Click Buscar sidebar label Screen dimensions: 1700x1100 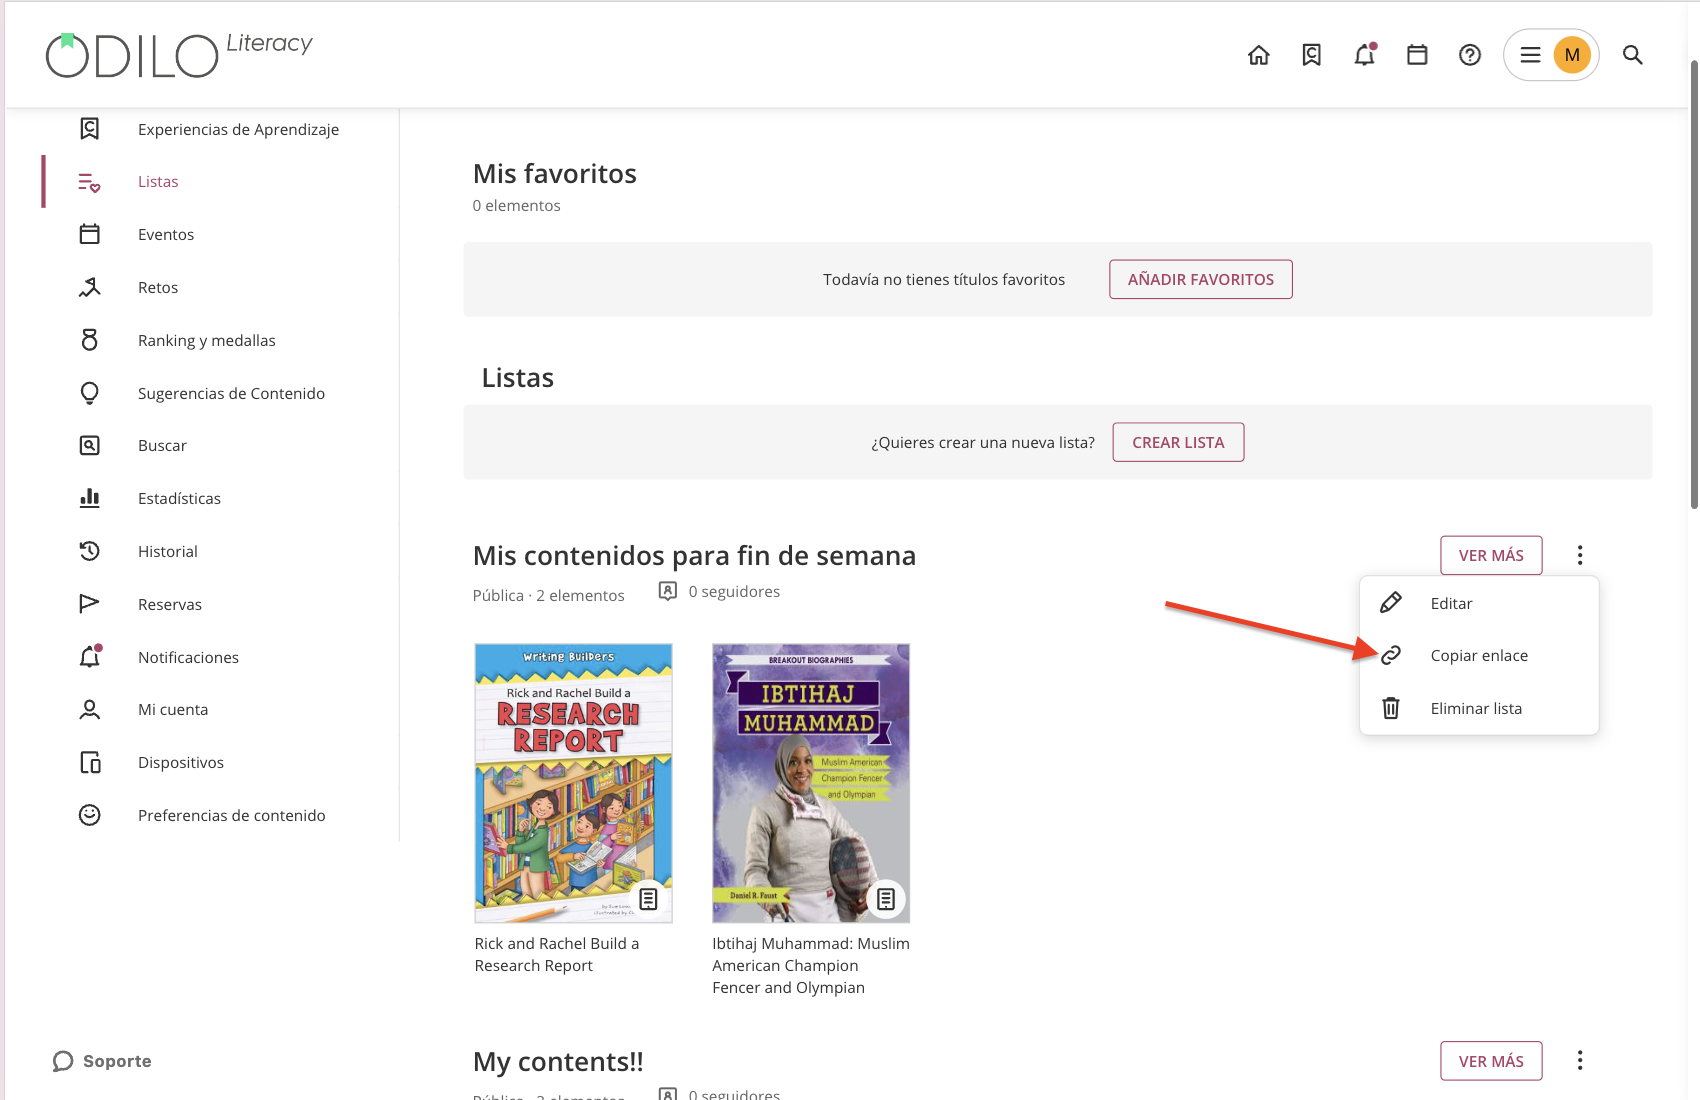(162, 445)
